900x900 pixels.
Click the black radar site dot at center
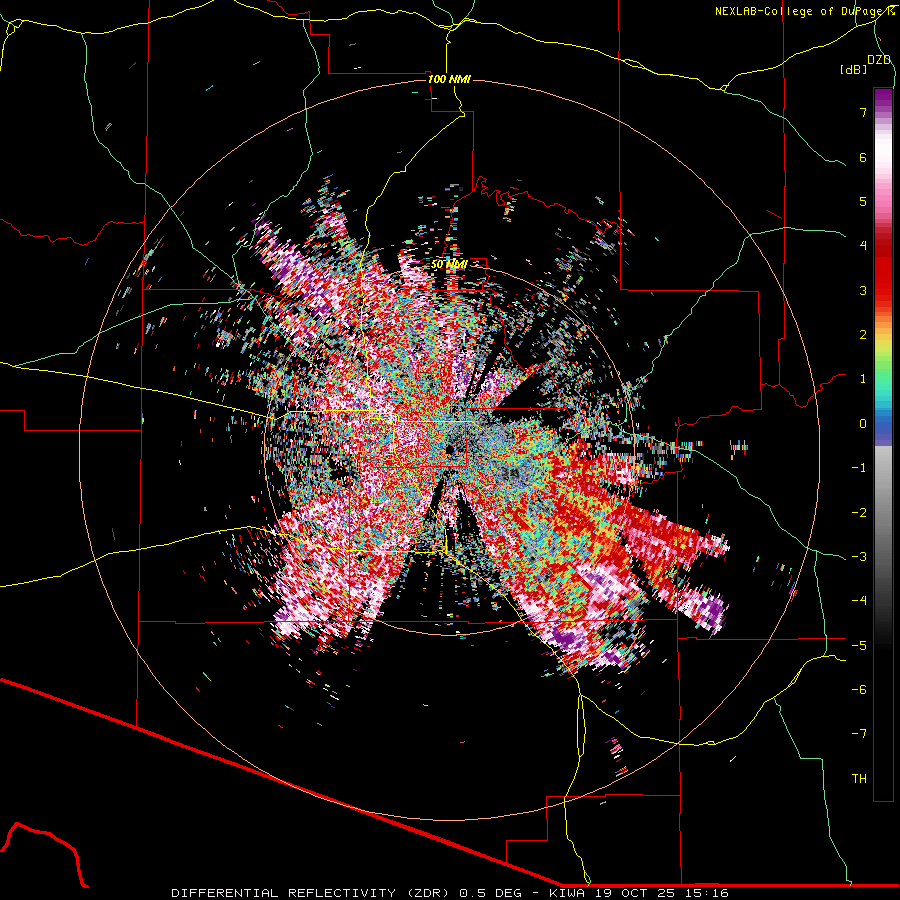(449, 449)
